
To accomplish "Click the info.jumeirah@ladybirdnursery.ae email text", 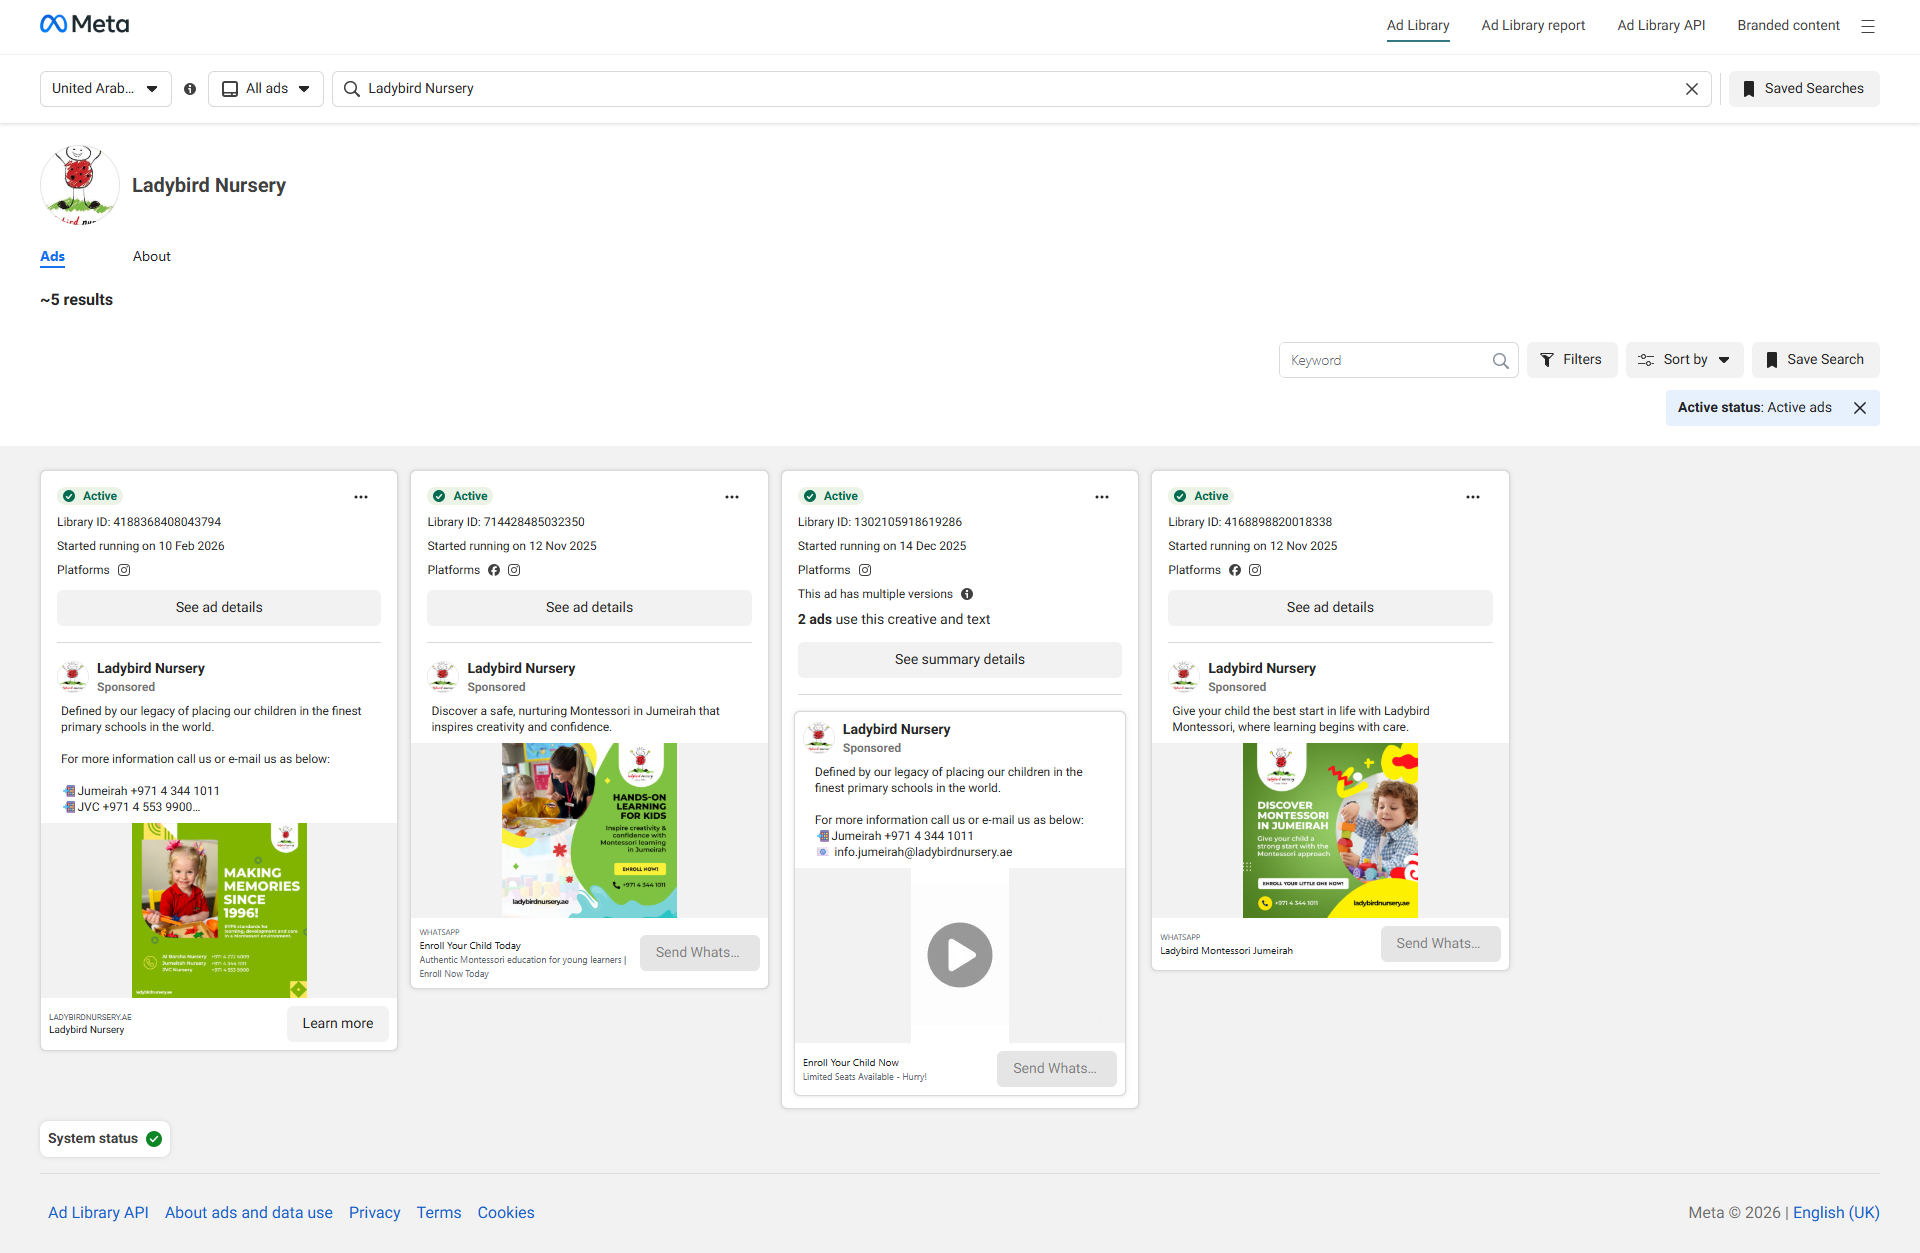I will coord(923,853).
